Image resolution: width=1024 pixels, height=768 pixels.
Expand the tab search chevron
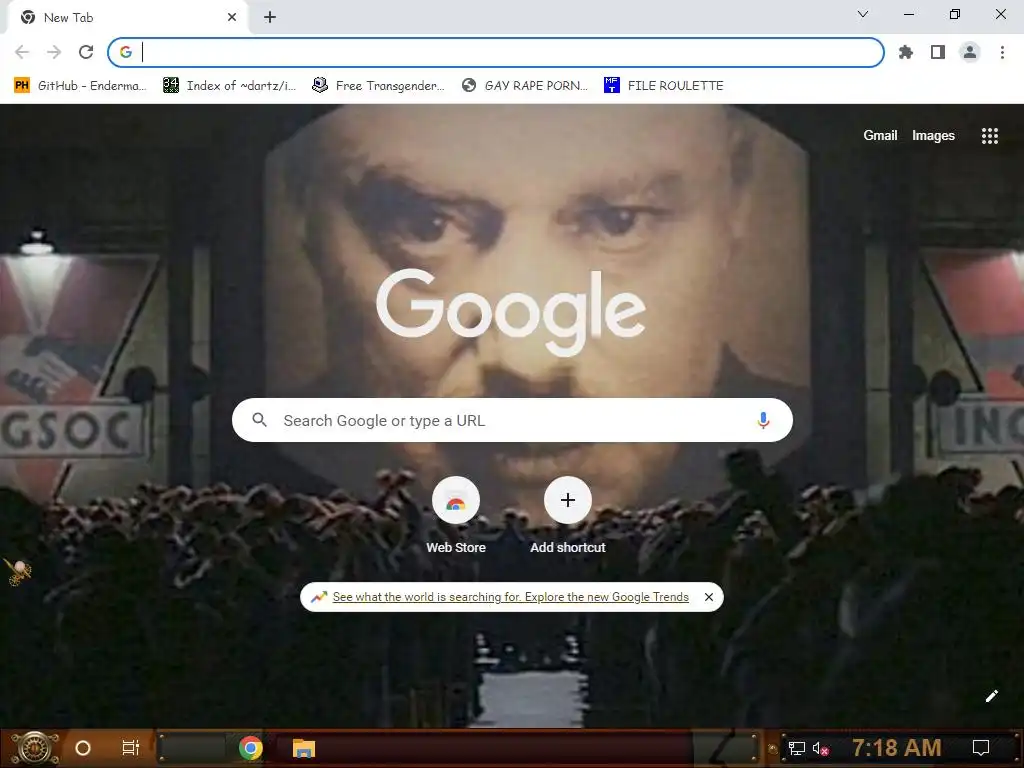click(x=863, y=14)
